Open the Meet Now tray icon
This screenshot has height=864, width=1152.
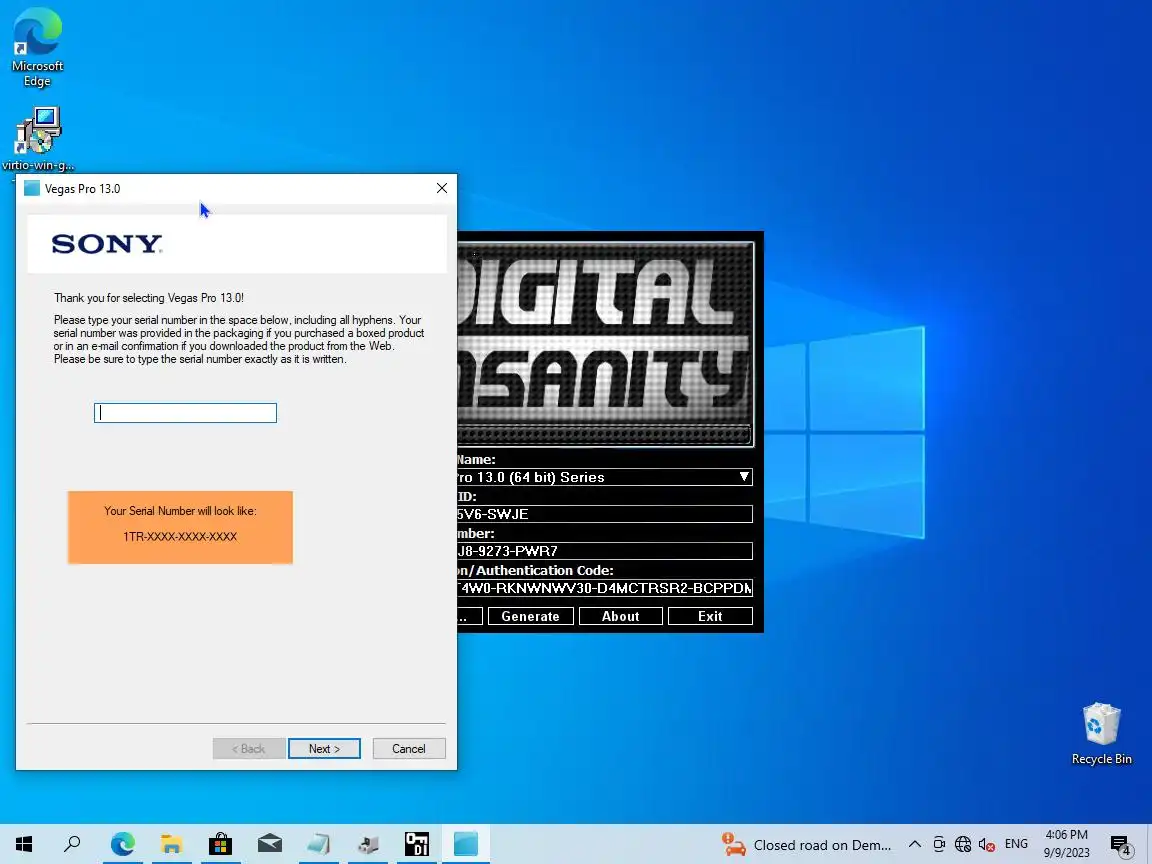point(939,844)
